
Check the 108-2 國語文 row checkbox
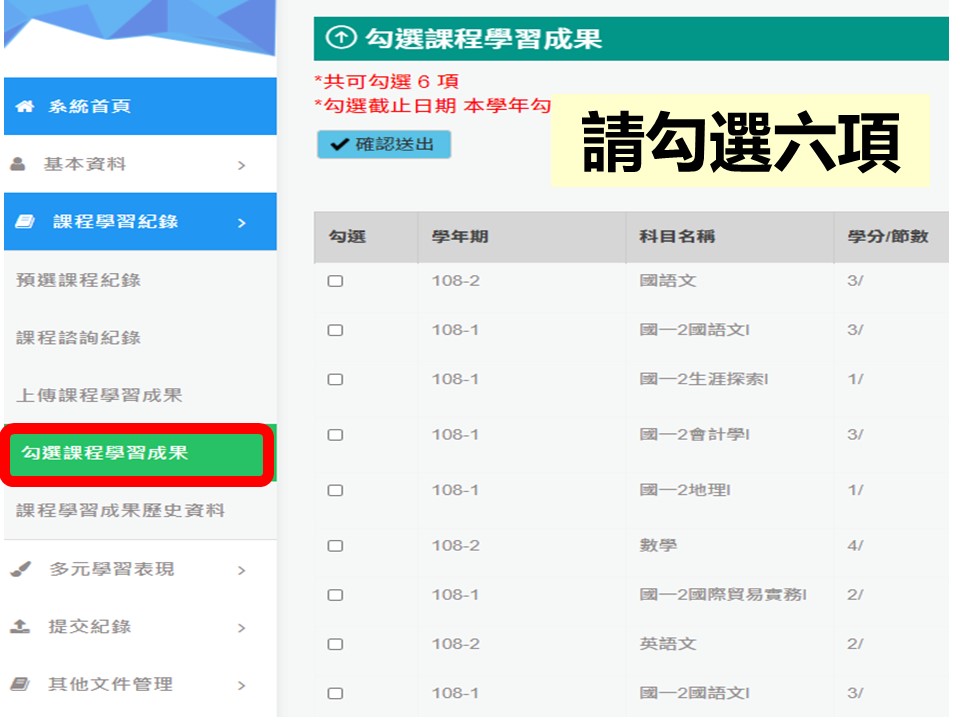click(335, 281)
